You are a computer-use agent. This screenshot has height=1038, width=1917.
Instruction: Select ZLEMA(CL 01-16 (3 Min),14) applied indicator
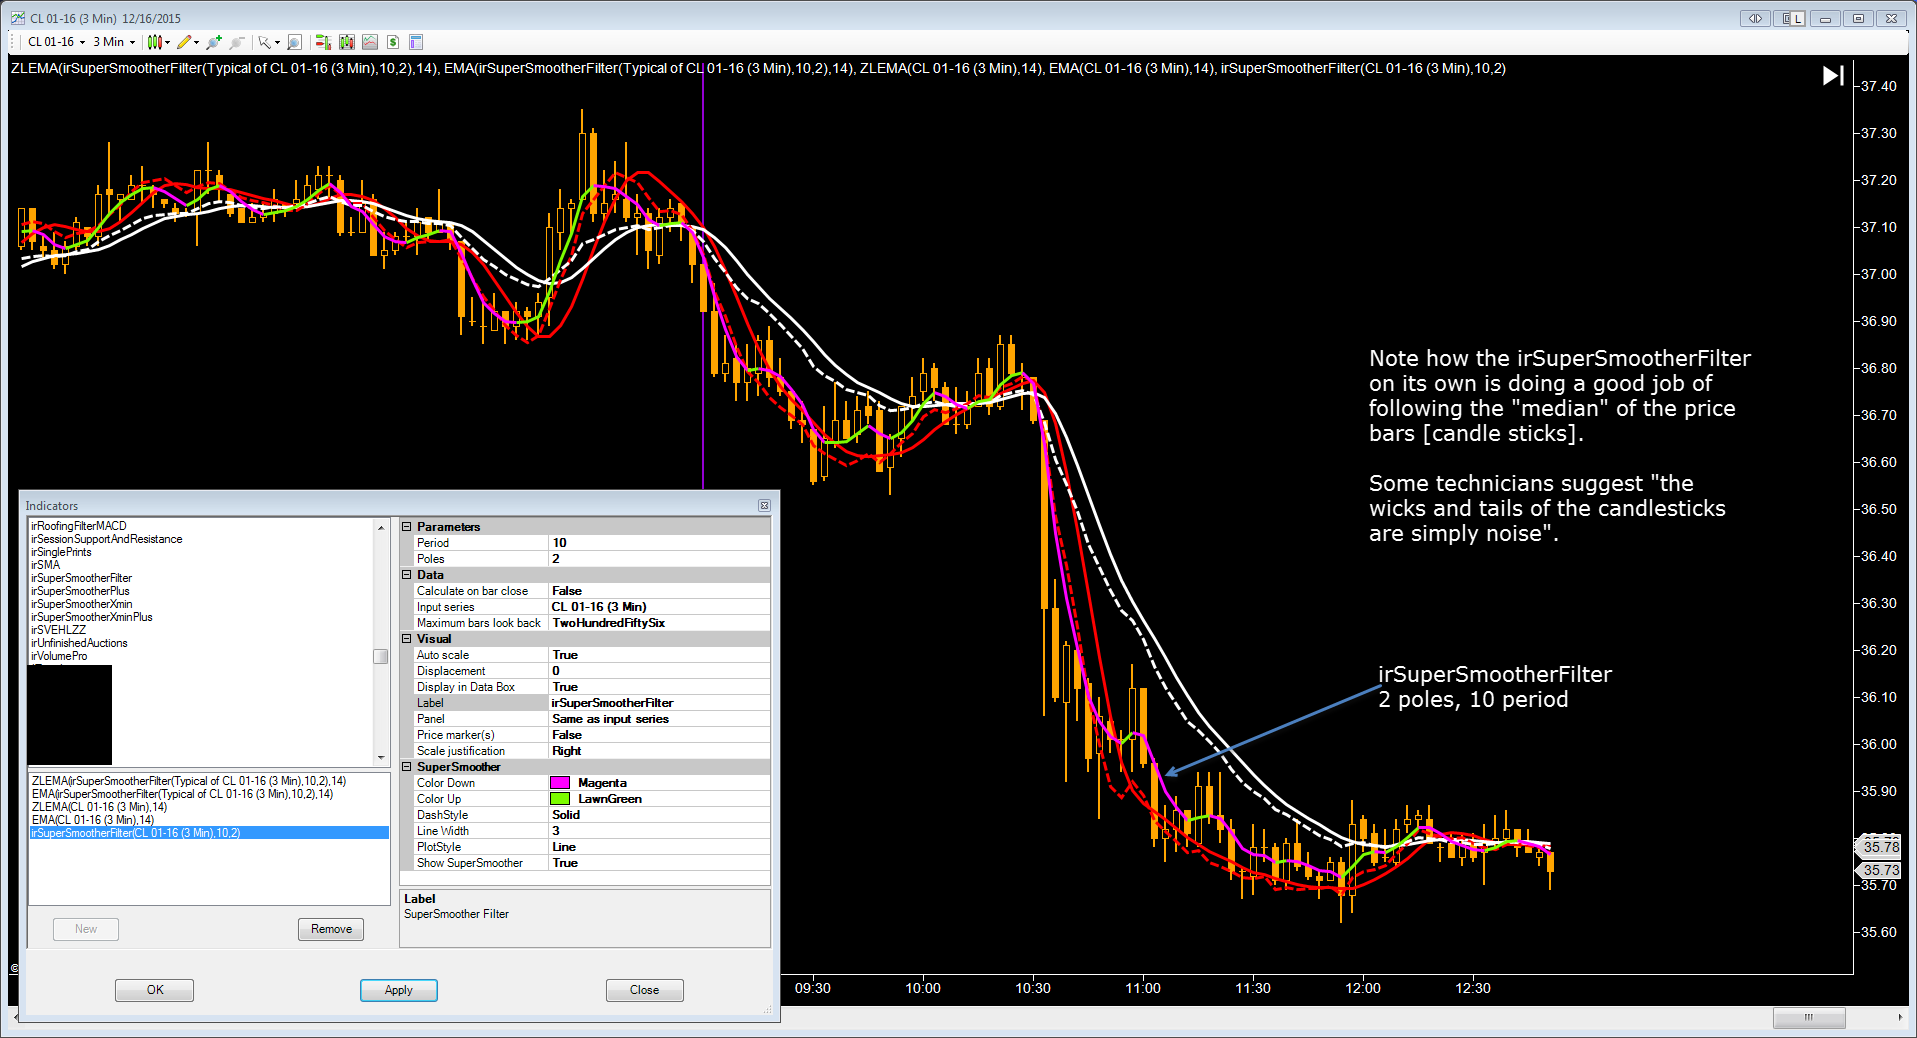pyautogui.click(x=100, y=807)
